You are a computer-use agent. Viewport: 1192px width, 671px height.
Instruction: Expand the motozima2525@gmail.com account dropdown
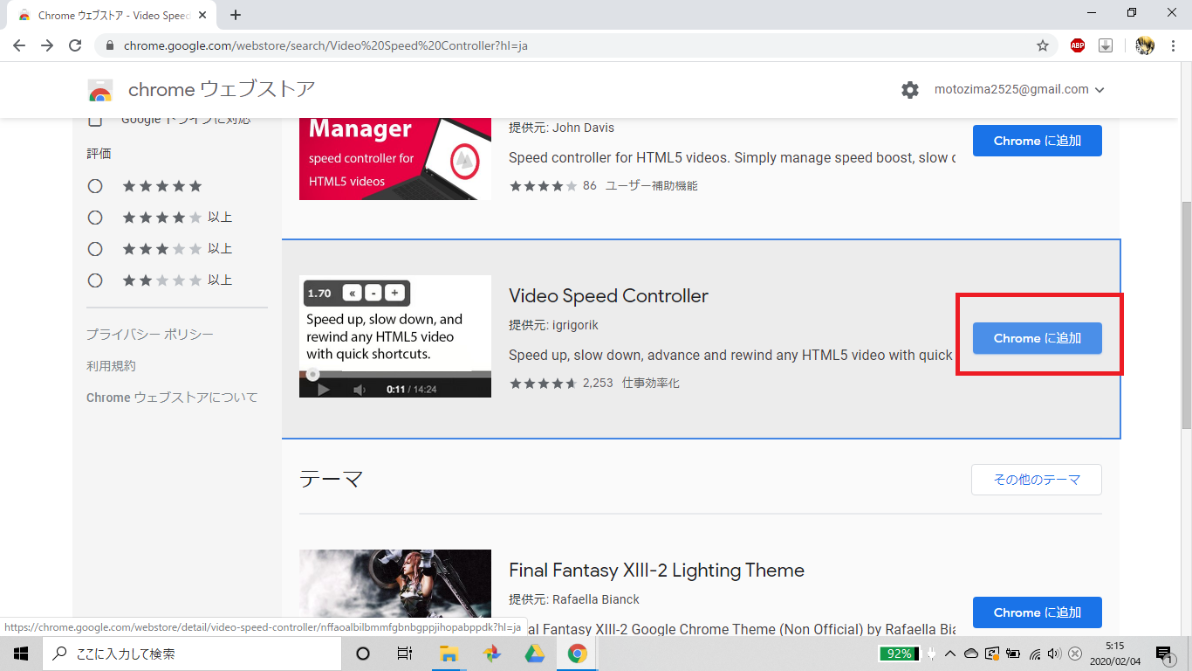1019,90
